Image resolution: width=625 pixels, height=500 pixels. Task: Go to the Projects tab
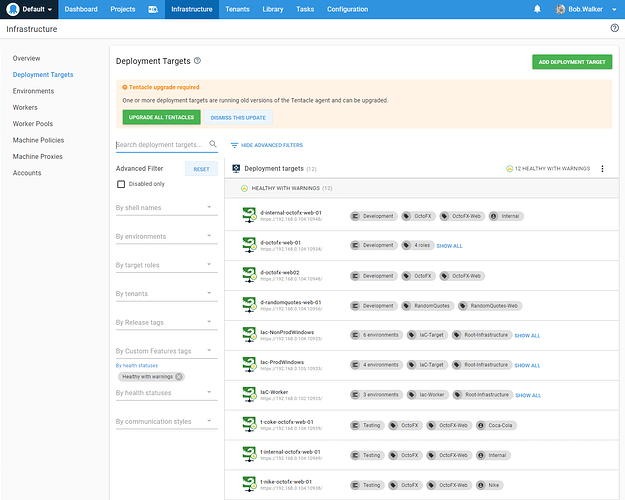pos(123,9)
